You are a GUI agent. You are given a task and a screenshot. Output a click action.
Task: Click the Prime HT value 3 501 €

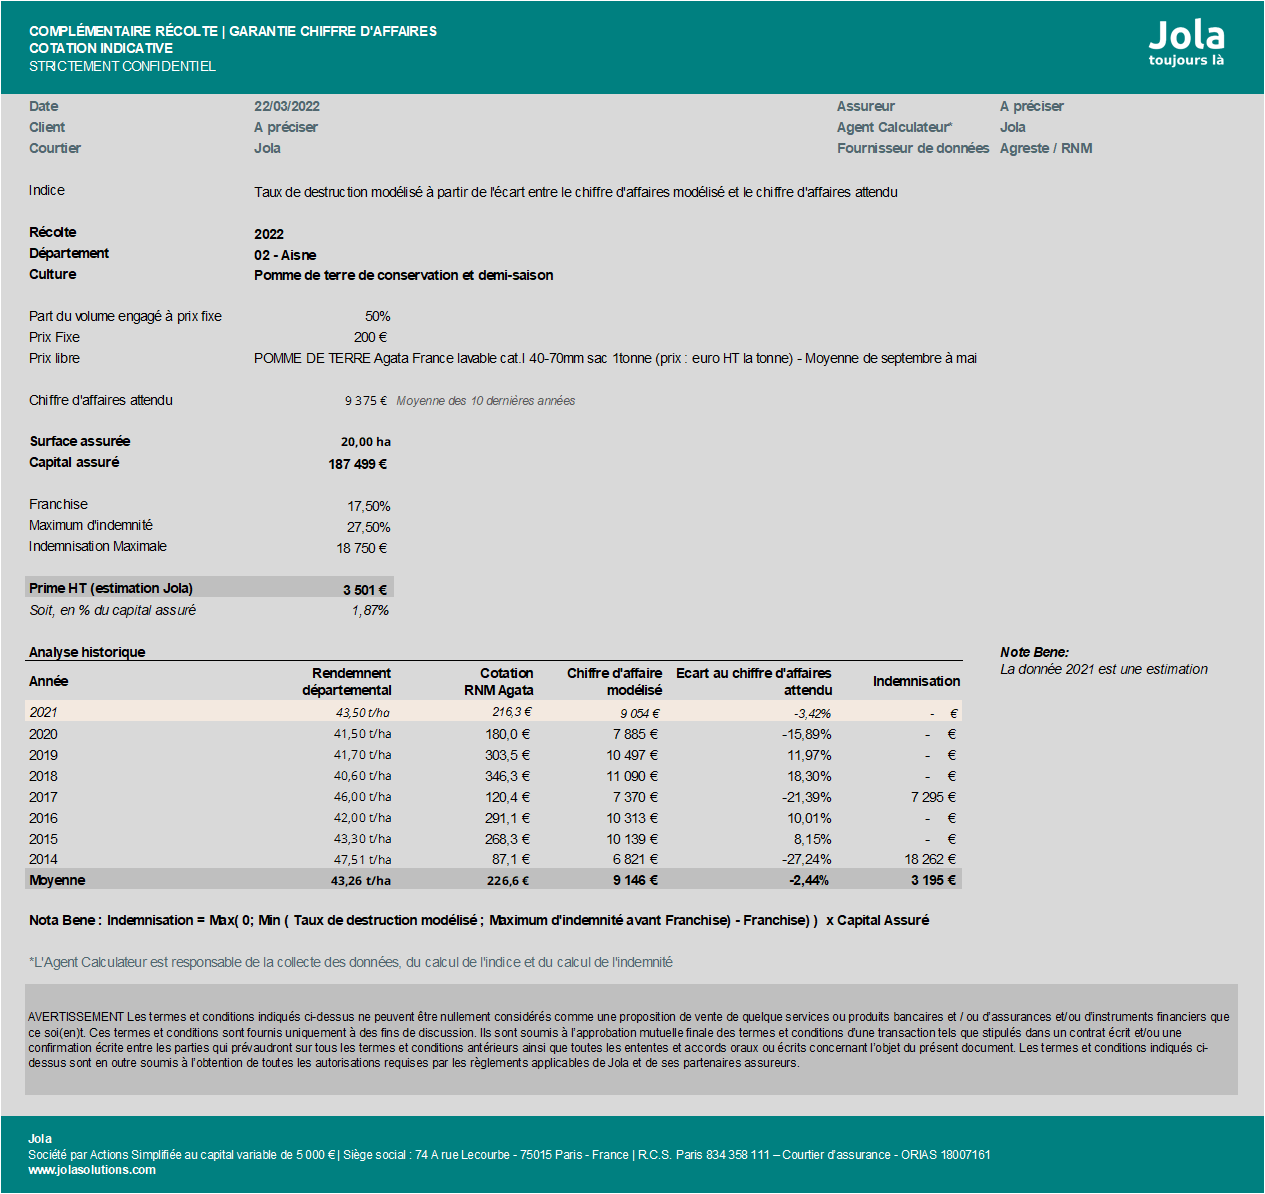tap(365, 590)
